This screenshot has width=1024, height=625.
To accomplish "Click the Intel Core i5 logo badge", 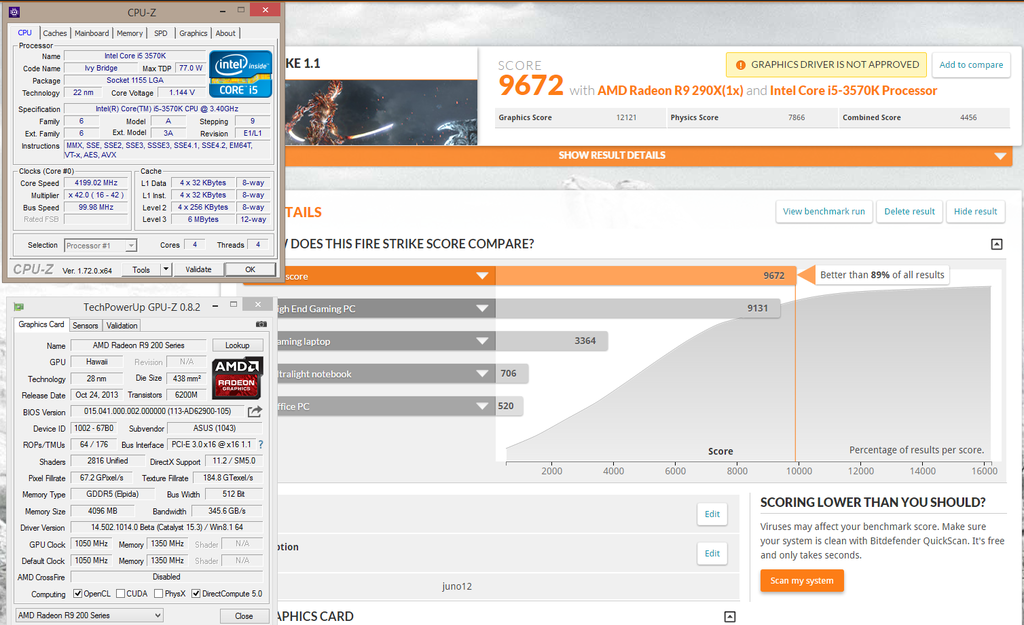I will point(240,74).
